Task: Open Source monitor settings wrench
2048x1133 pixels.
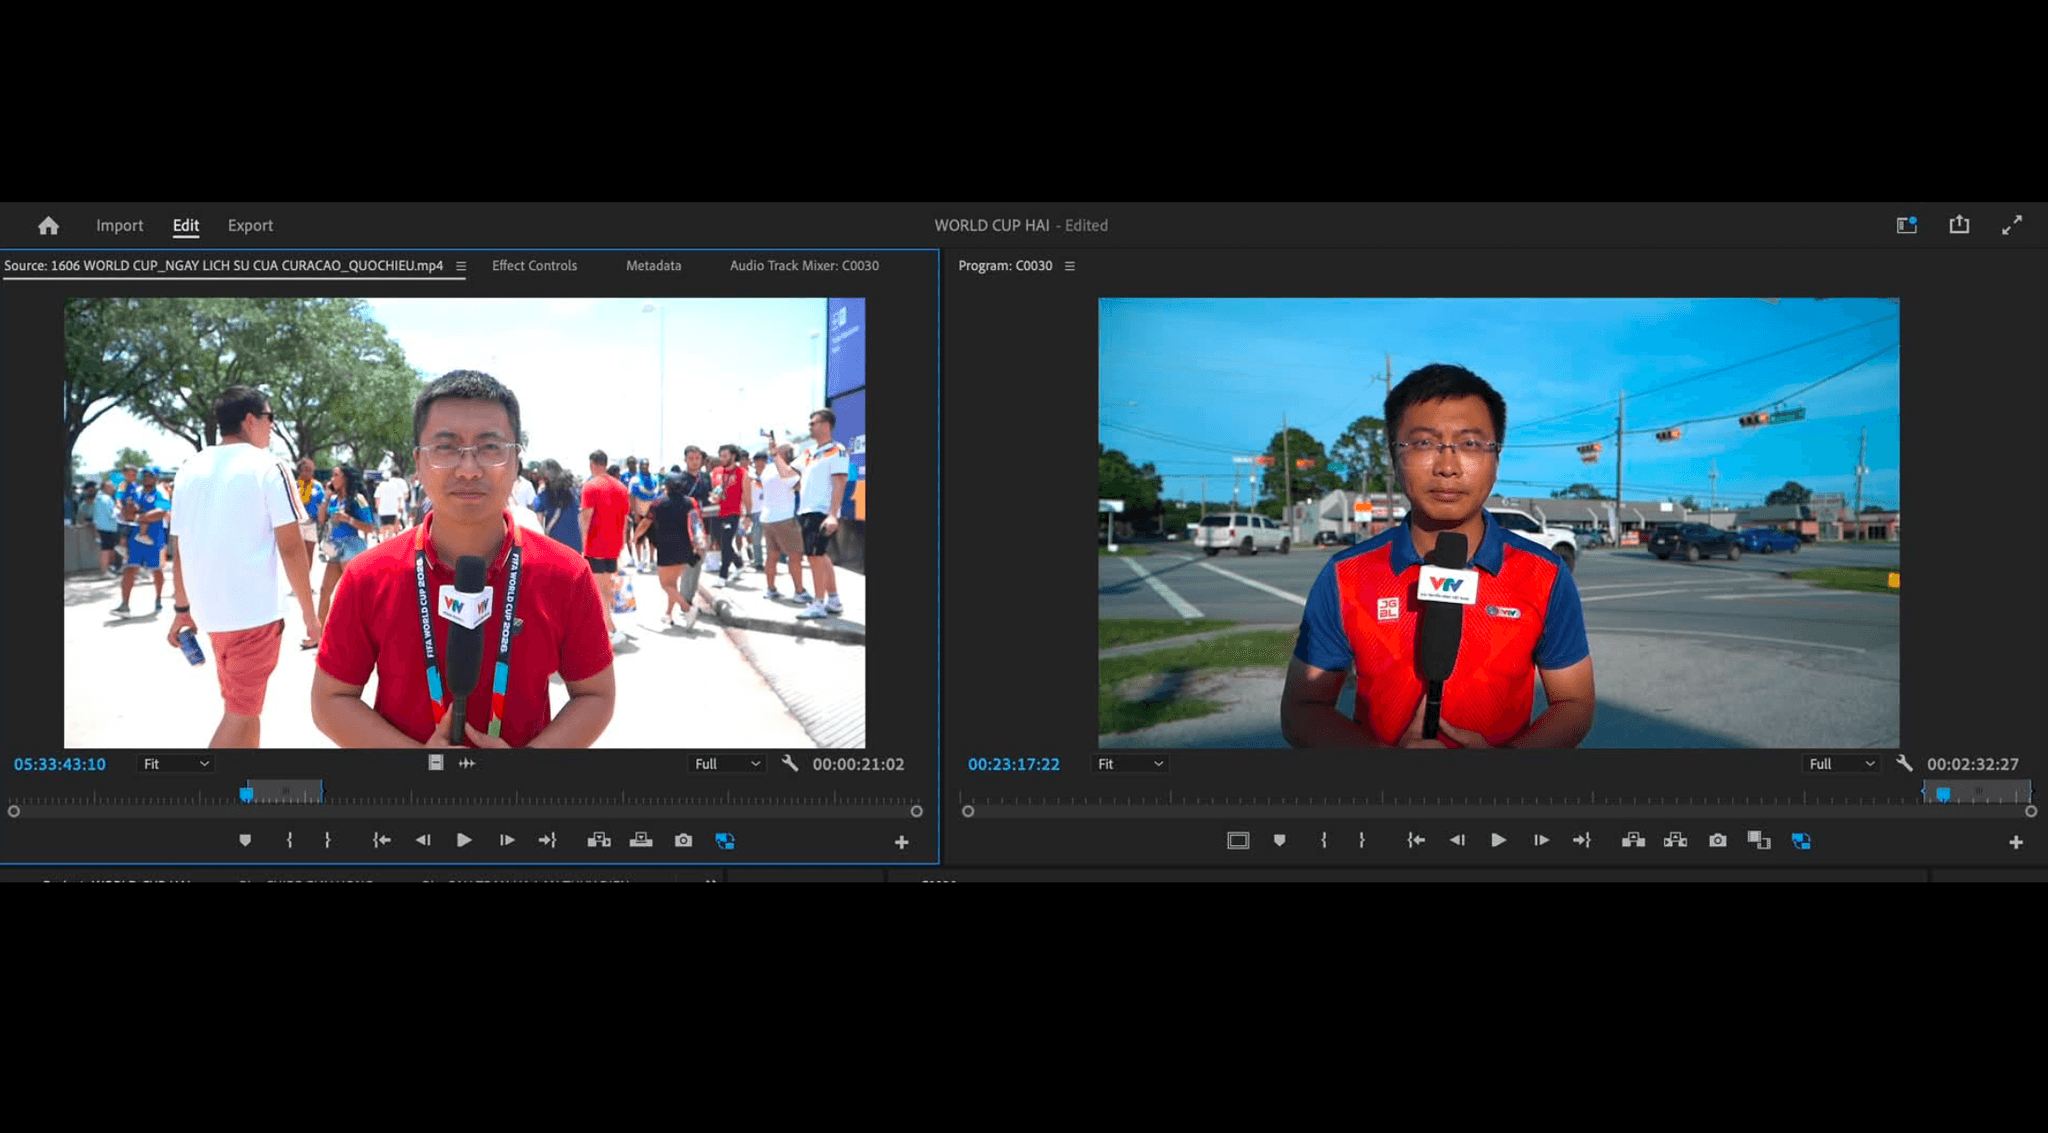Action: point(789,764)
